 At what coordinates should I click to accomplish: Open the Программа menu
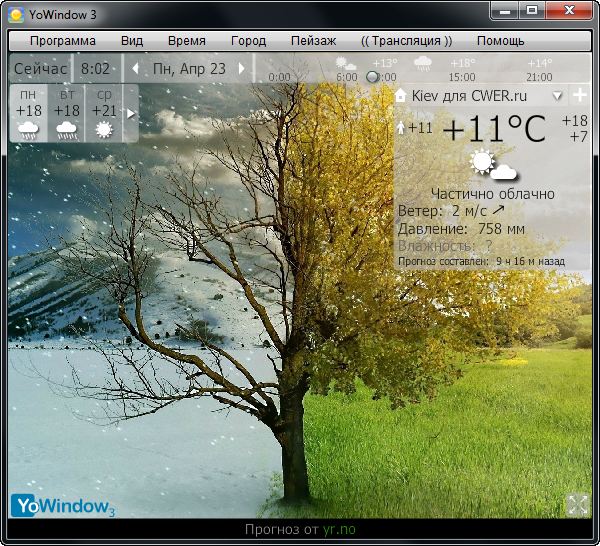coord(63,41)
